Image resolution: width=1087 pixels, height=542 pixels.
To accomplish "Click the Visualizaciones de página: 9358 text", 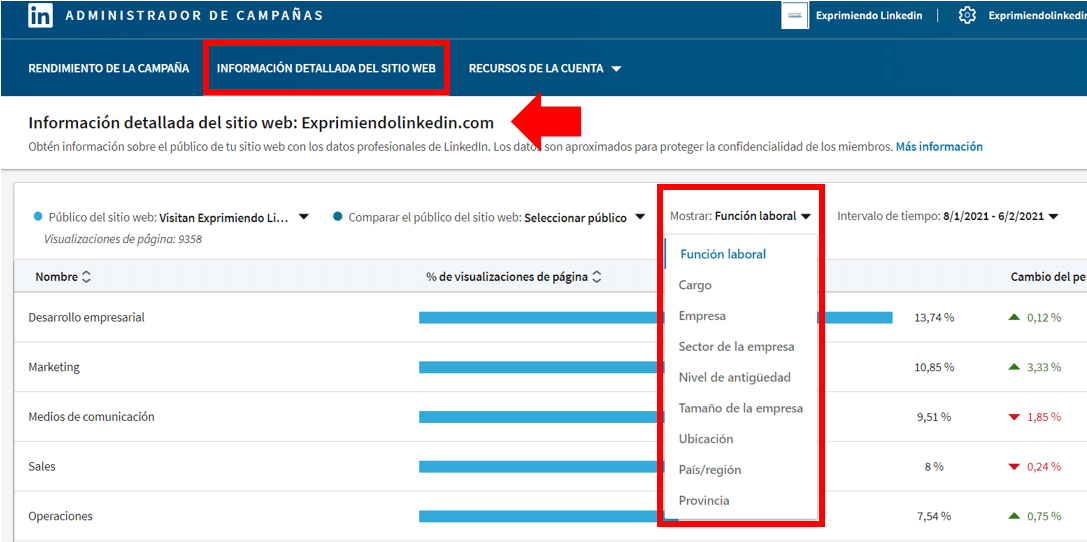I will click(123, 240).
